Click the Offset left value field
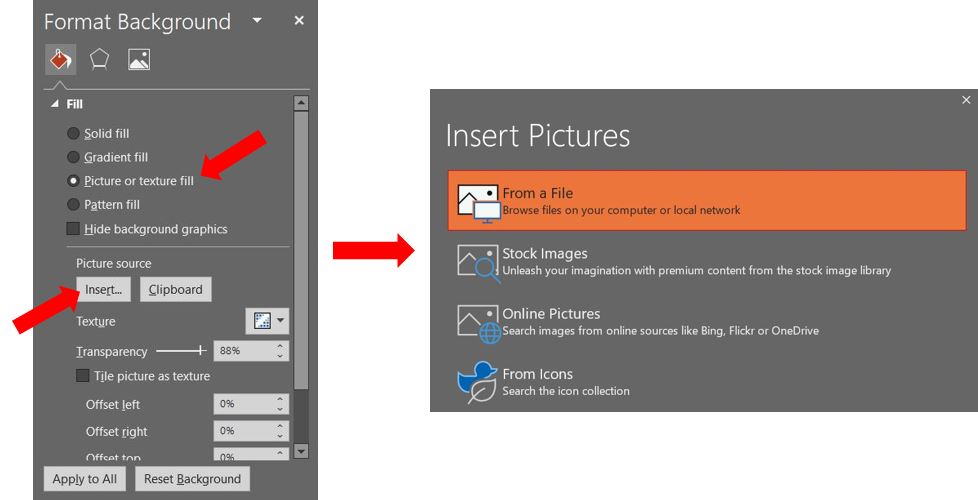This screenshot has width=978, height=500. pyautogui.click(x=243, y=404)
